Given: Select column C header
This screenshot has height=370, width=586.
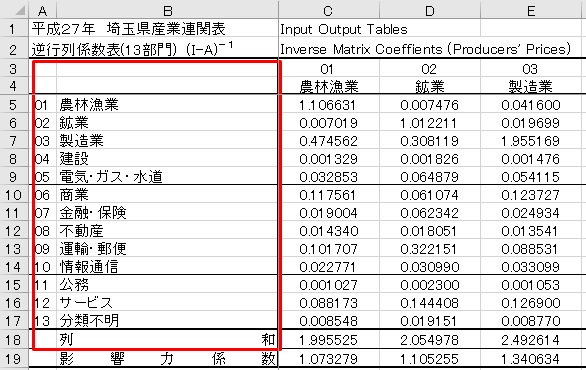Looking at the screenshot, I should coord(329,10).
